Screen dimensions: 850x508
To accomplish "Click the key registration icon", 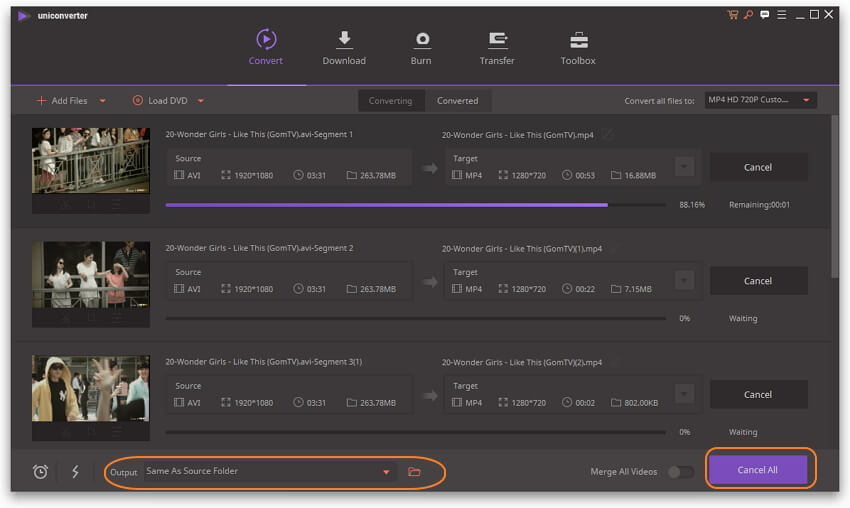I will (x=748, y=15).
